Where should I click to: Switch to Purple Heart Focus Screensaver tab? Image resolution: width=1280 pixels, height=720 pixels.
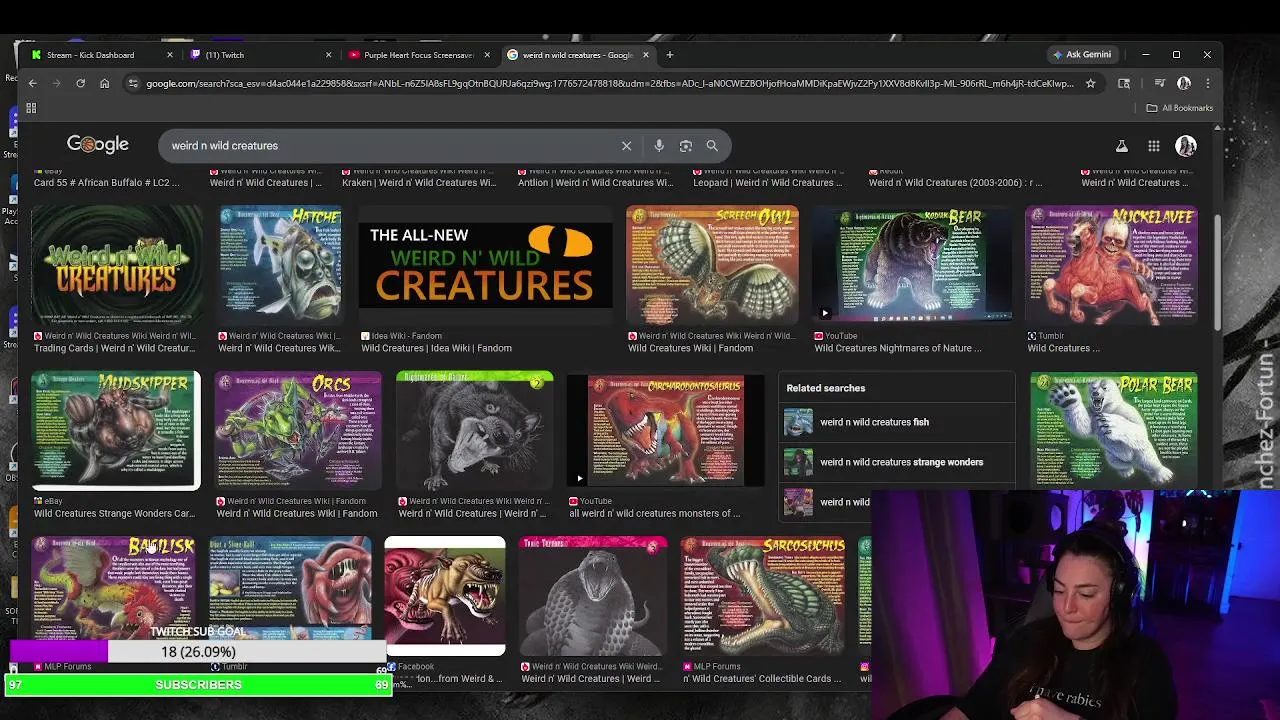418,55
